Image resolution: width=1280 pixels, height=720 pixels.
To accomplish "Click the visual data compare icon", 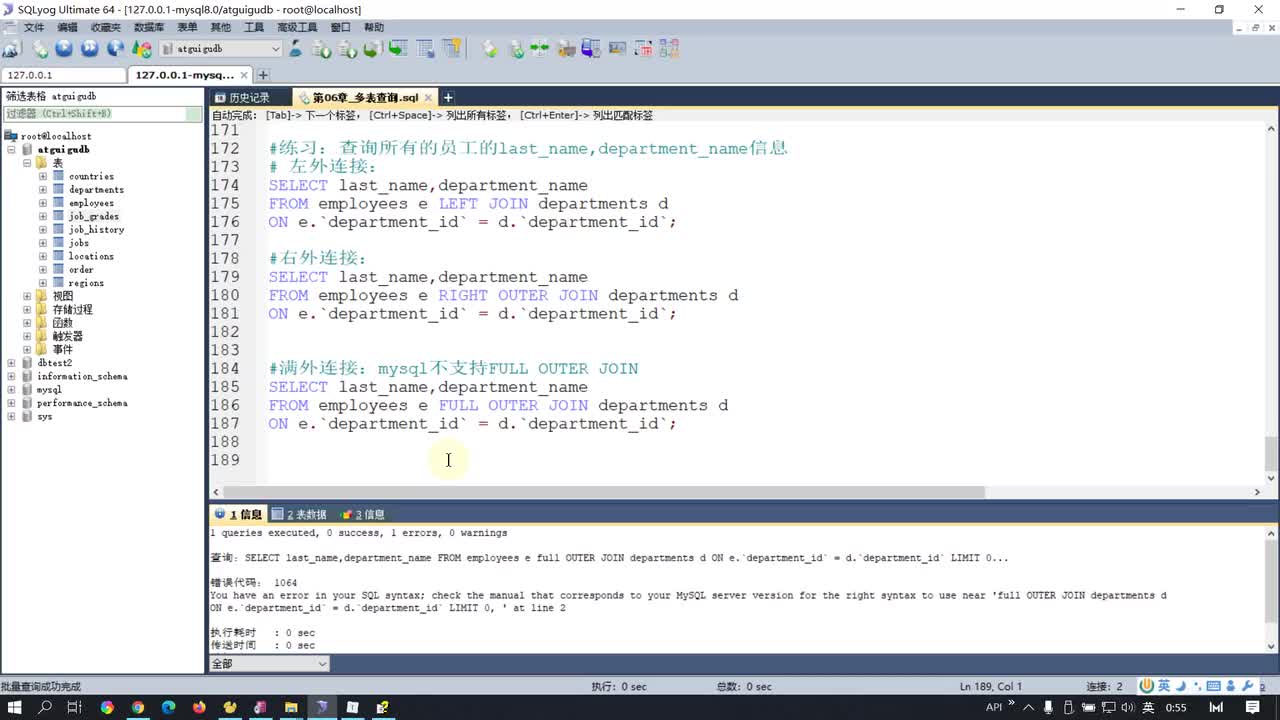I will pos(617,48).
